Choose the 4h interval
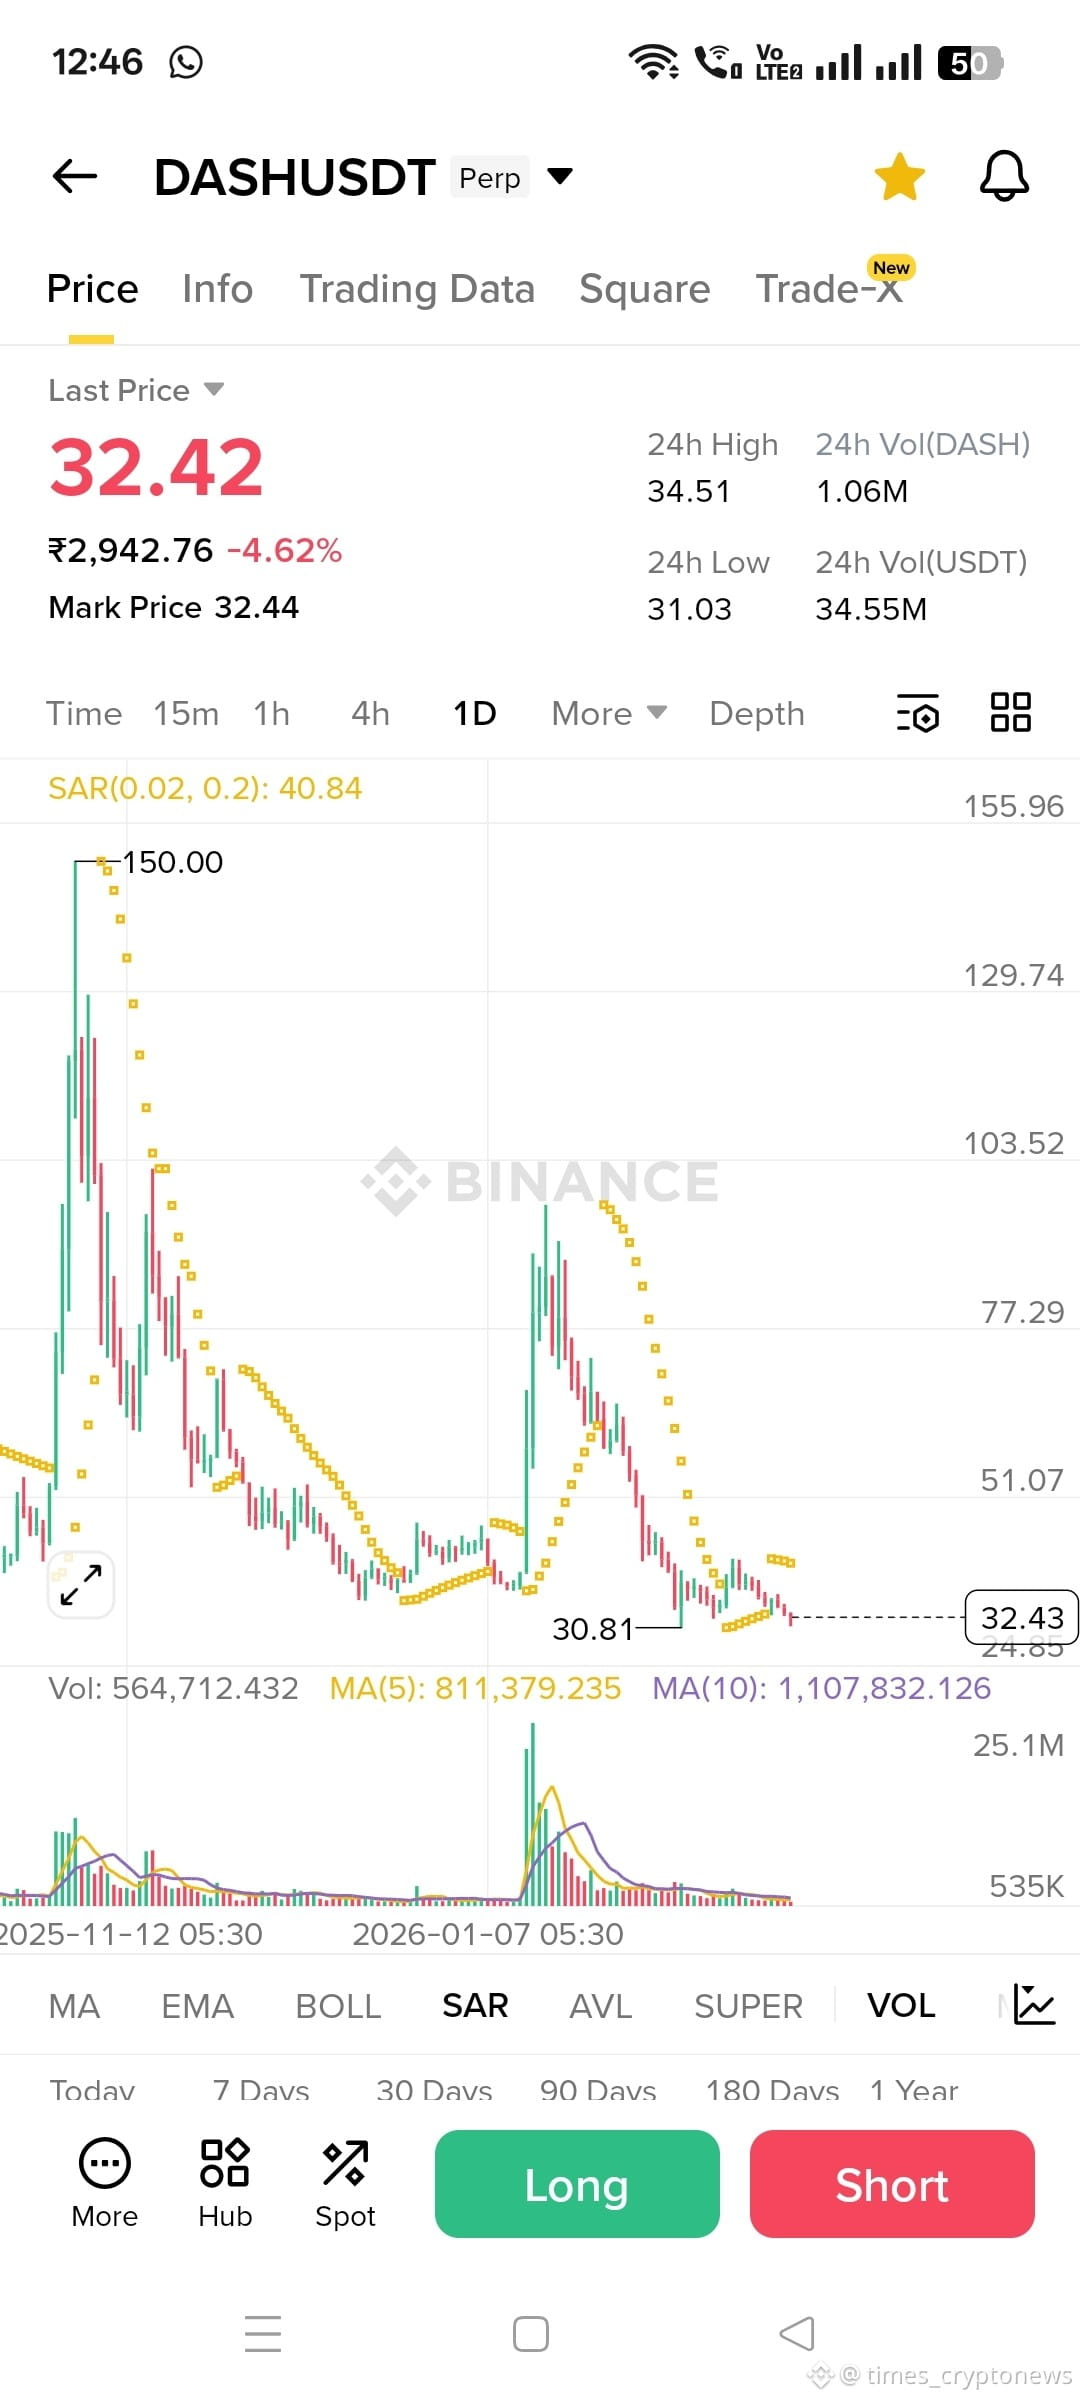Viewport: 1080px width, 2400px height. click(x=370, y=714)
